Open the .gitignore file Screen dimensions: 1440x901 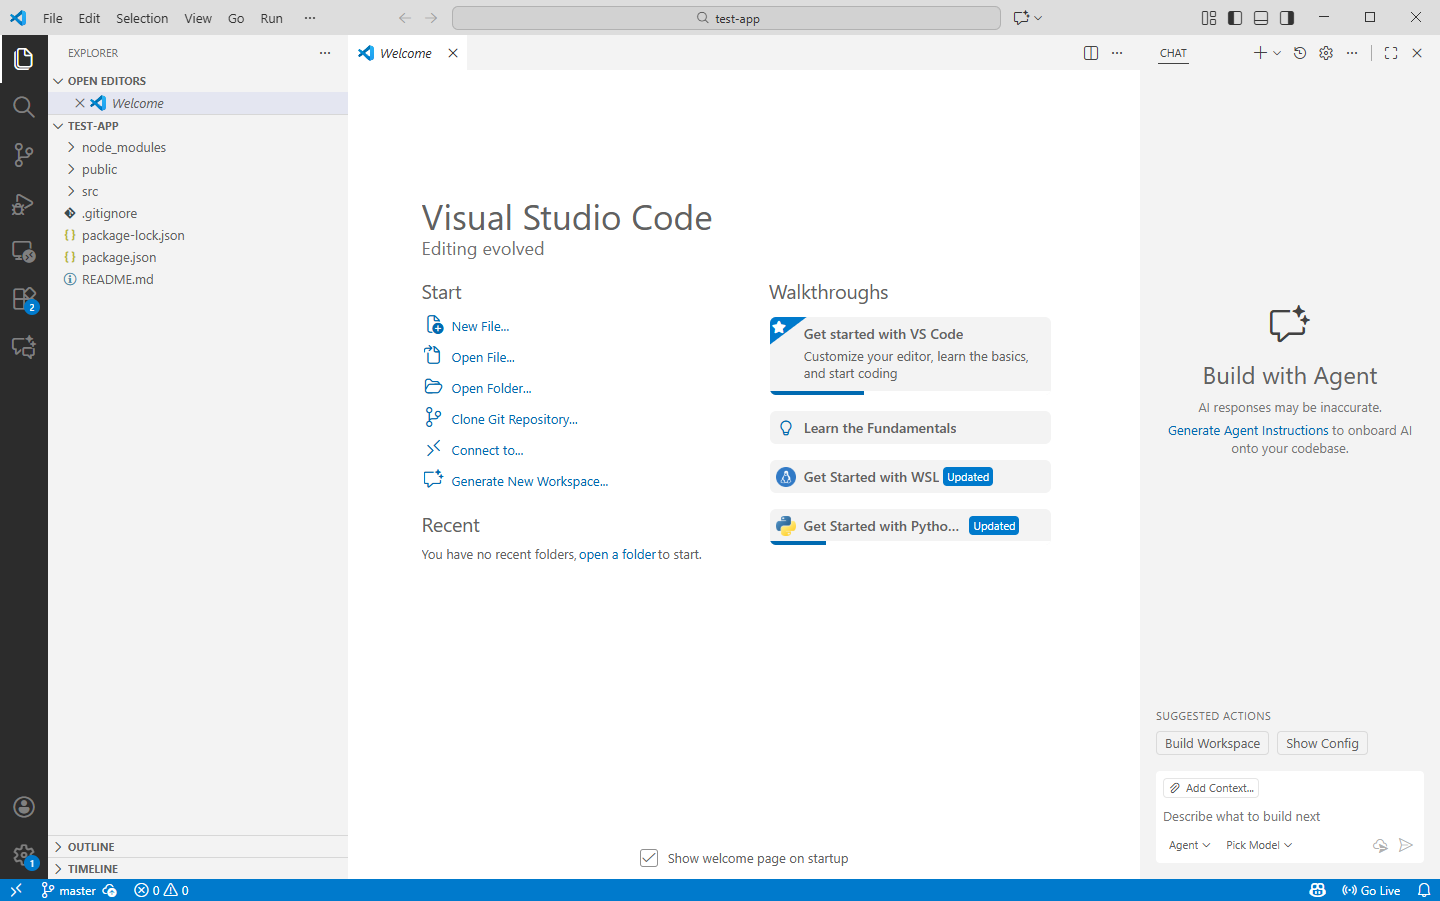pos(198,213)
